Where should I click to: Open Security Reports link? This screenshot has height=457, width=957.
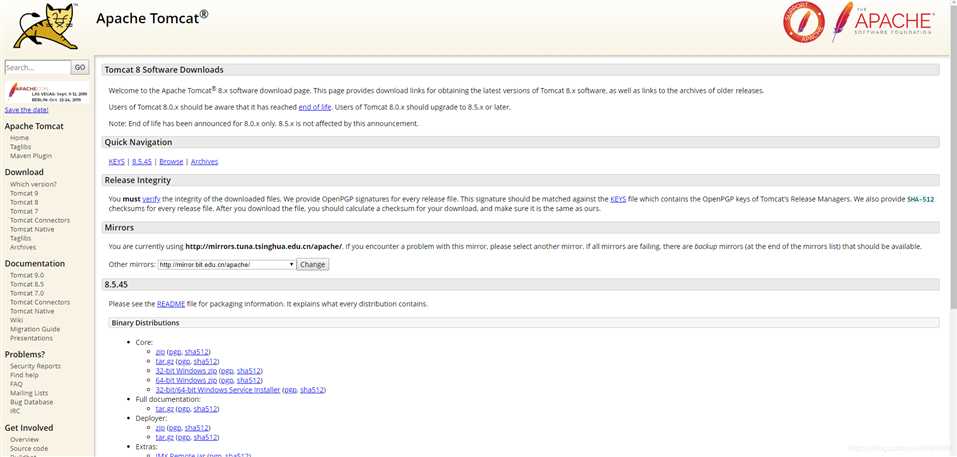(x=35, y=366)
